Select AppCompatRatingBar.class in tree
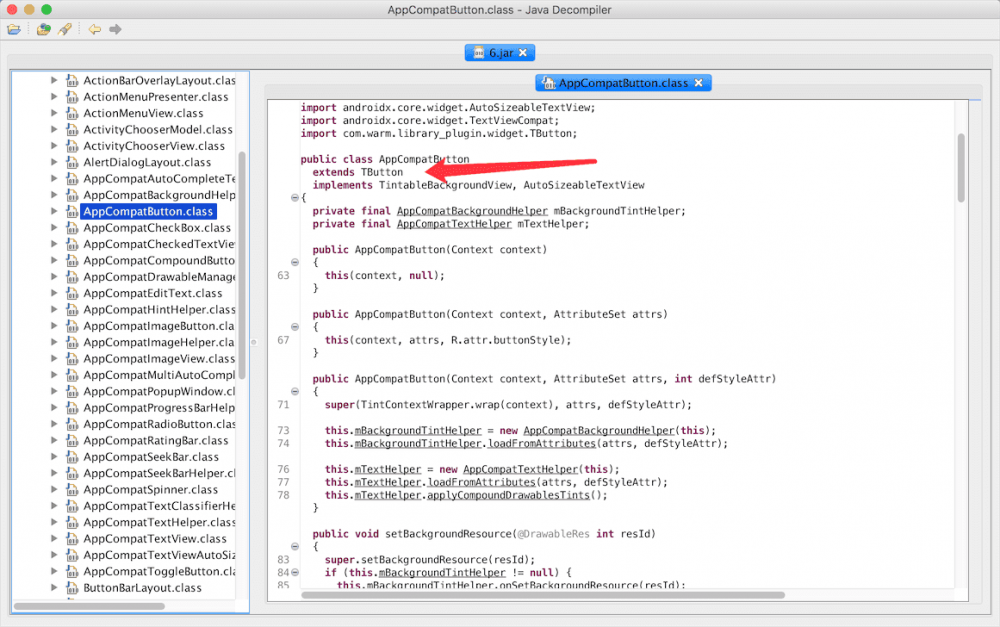Viewport: 1000px width, 627px height. [156, 441]
